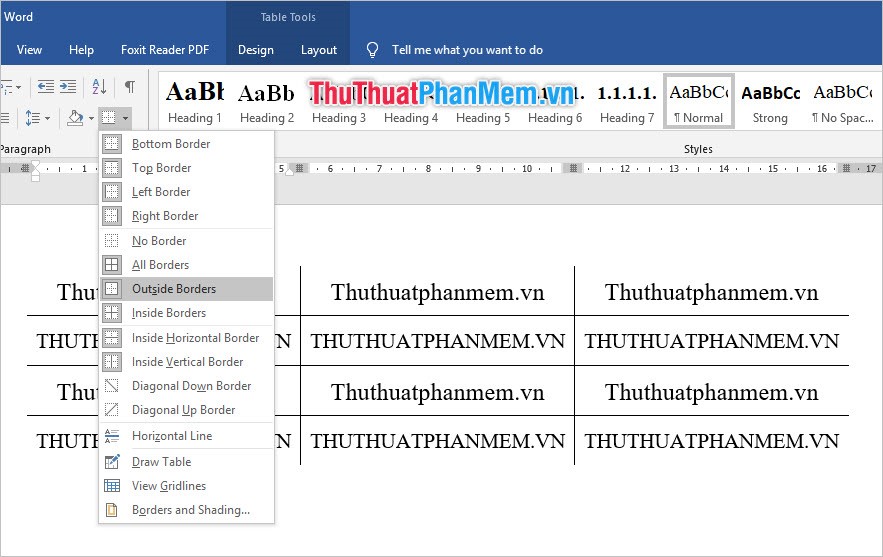Switch to the View tab
Image resolution: width=883 pixels, height=557 pixels.
(x=29, y=50)
